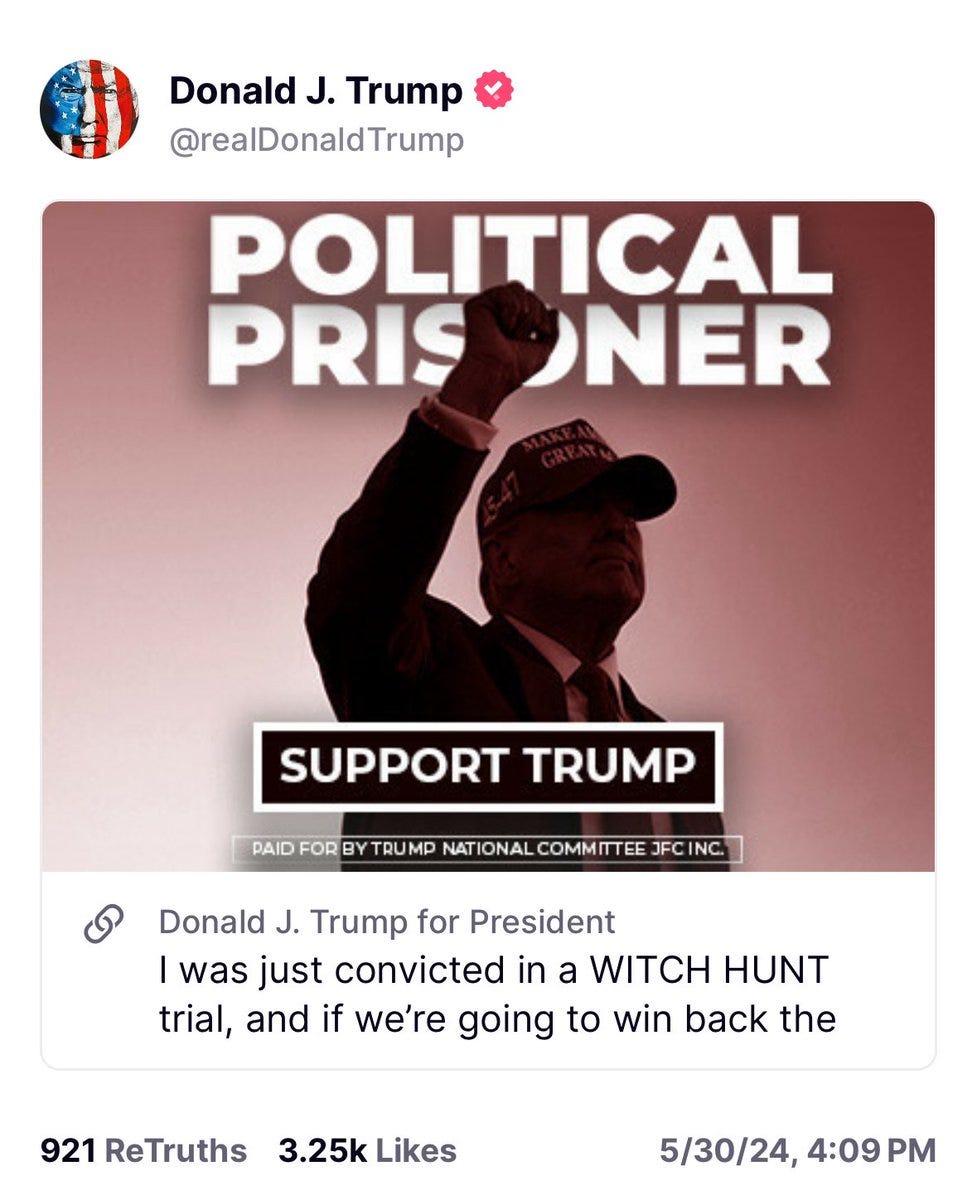Open the flag-themed profile avatar
This screenshot has height=1200, width=977.
pos(89,108)
